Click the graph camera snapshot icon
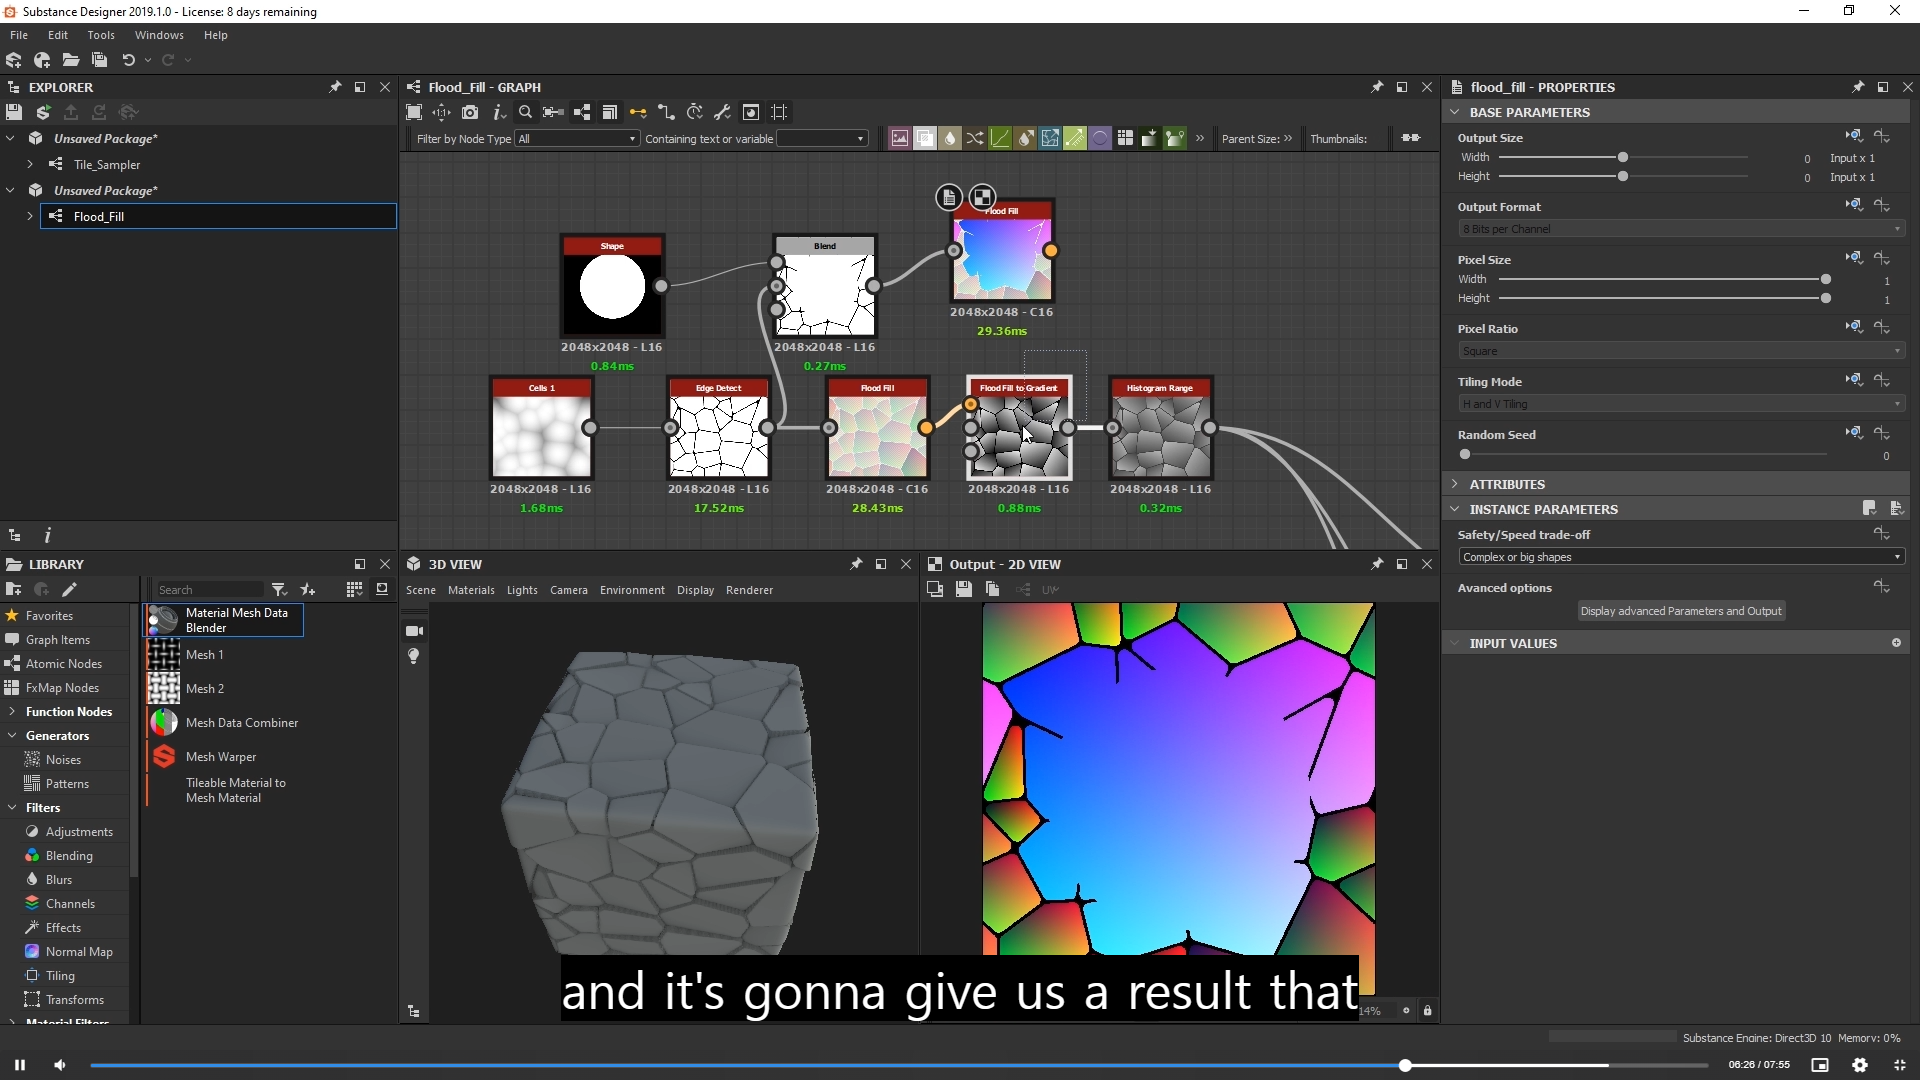 point(470,112)
